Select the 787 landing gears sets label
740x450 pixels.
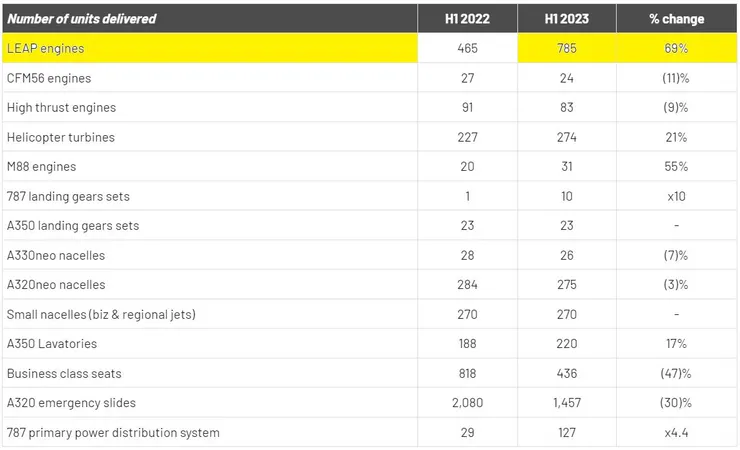point(68,196)
